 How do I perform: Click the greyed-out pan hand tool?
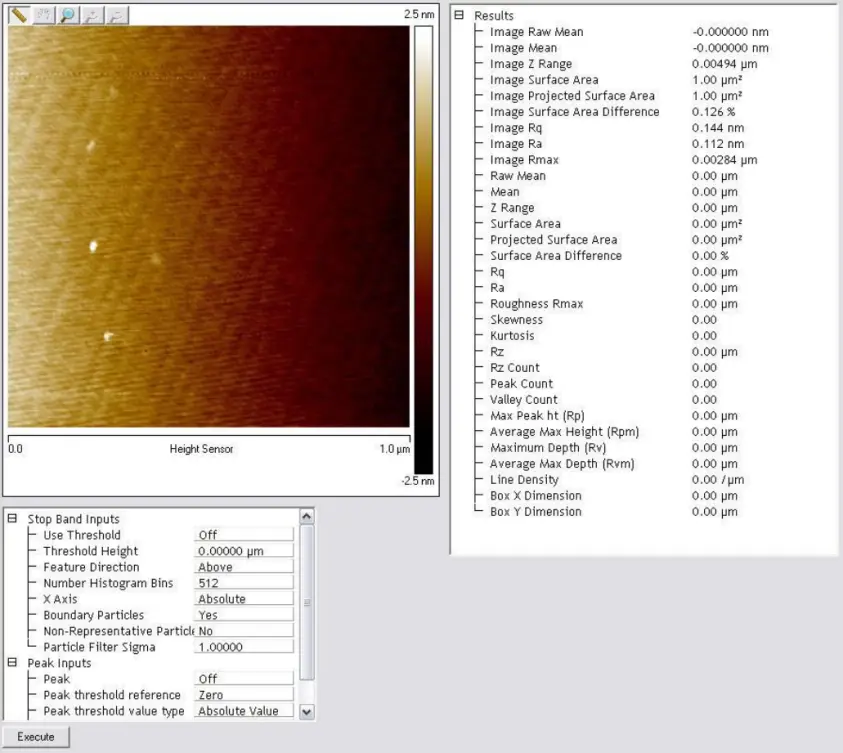point(44,15)
